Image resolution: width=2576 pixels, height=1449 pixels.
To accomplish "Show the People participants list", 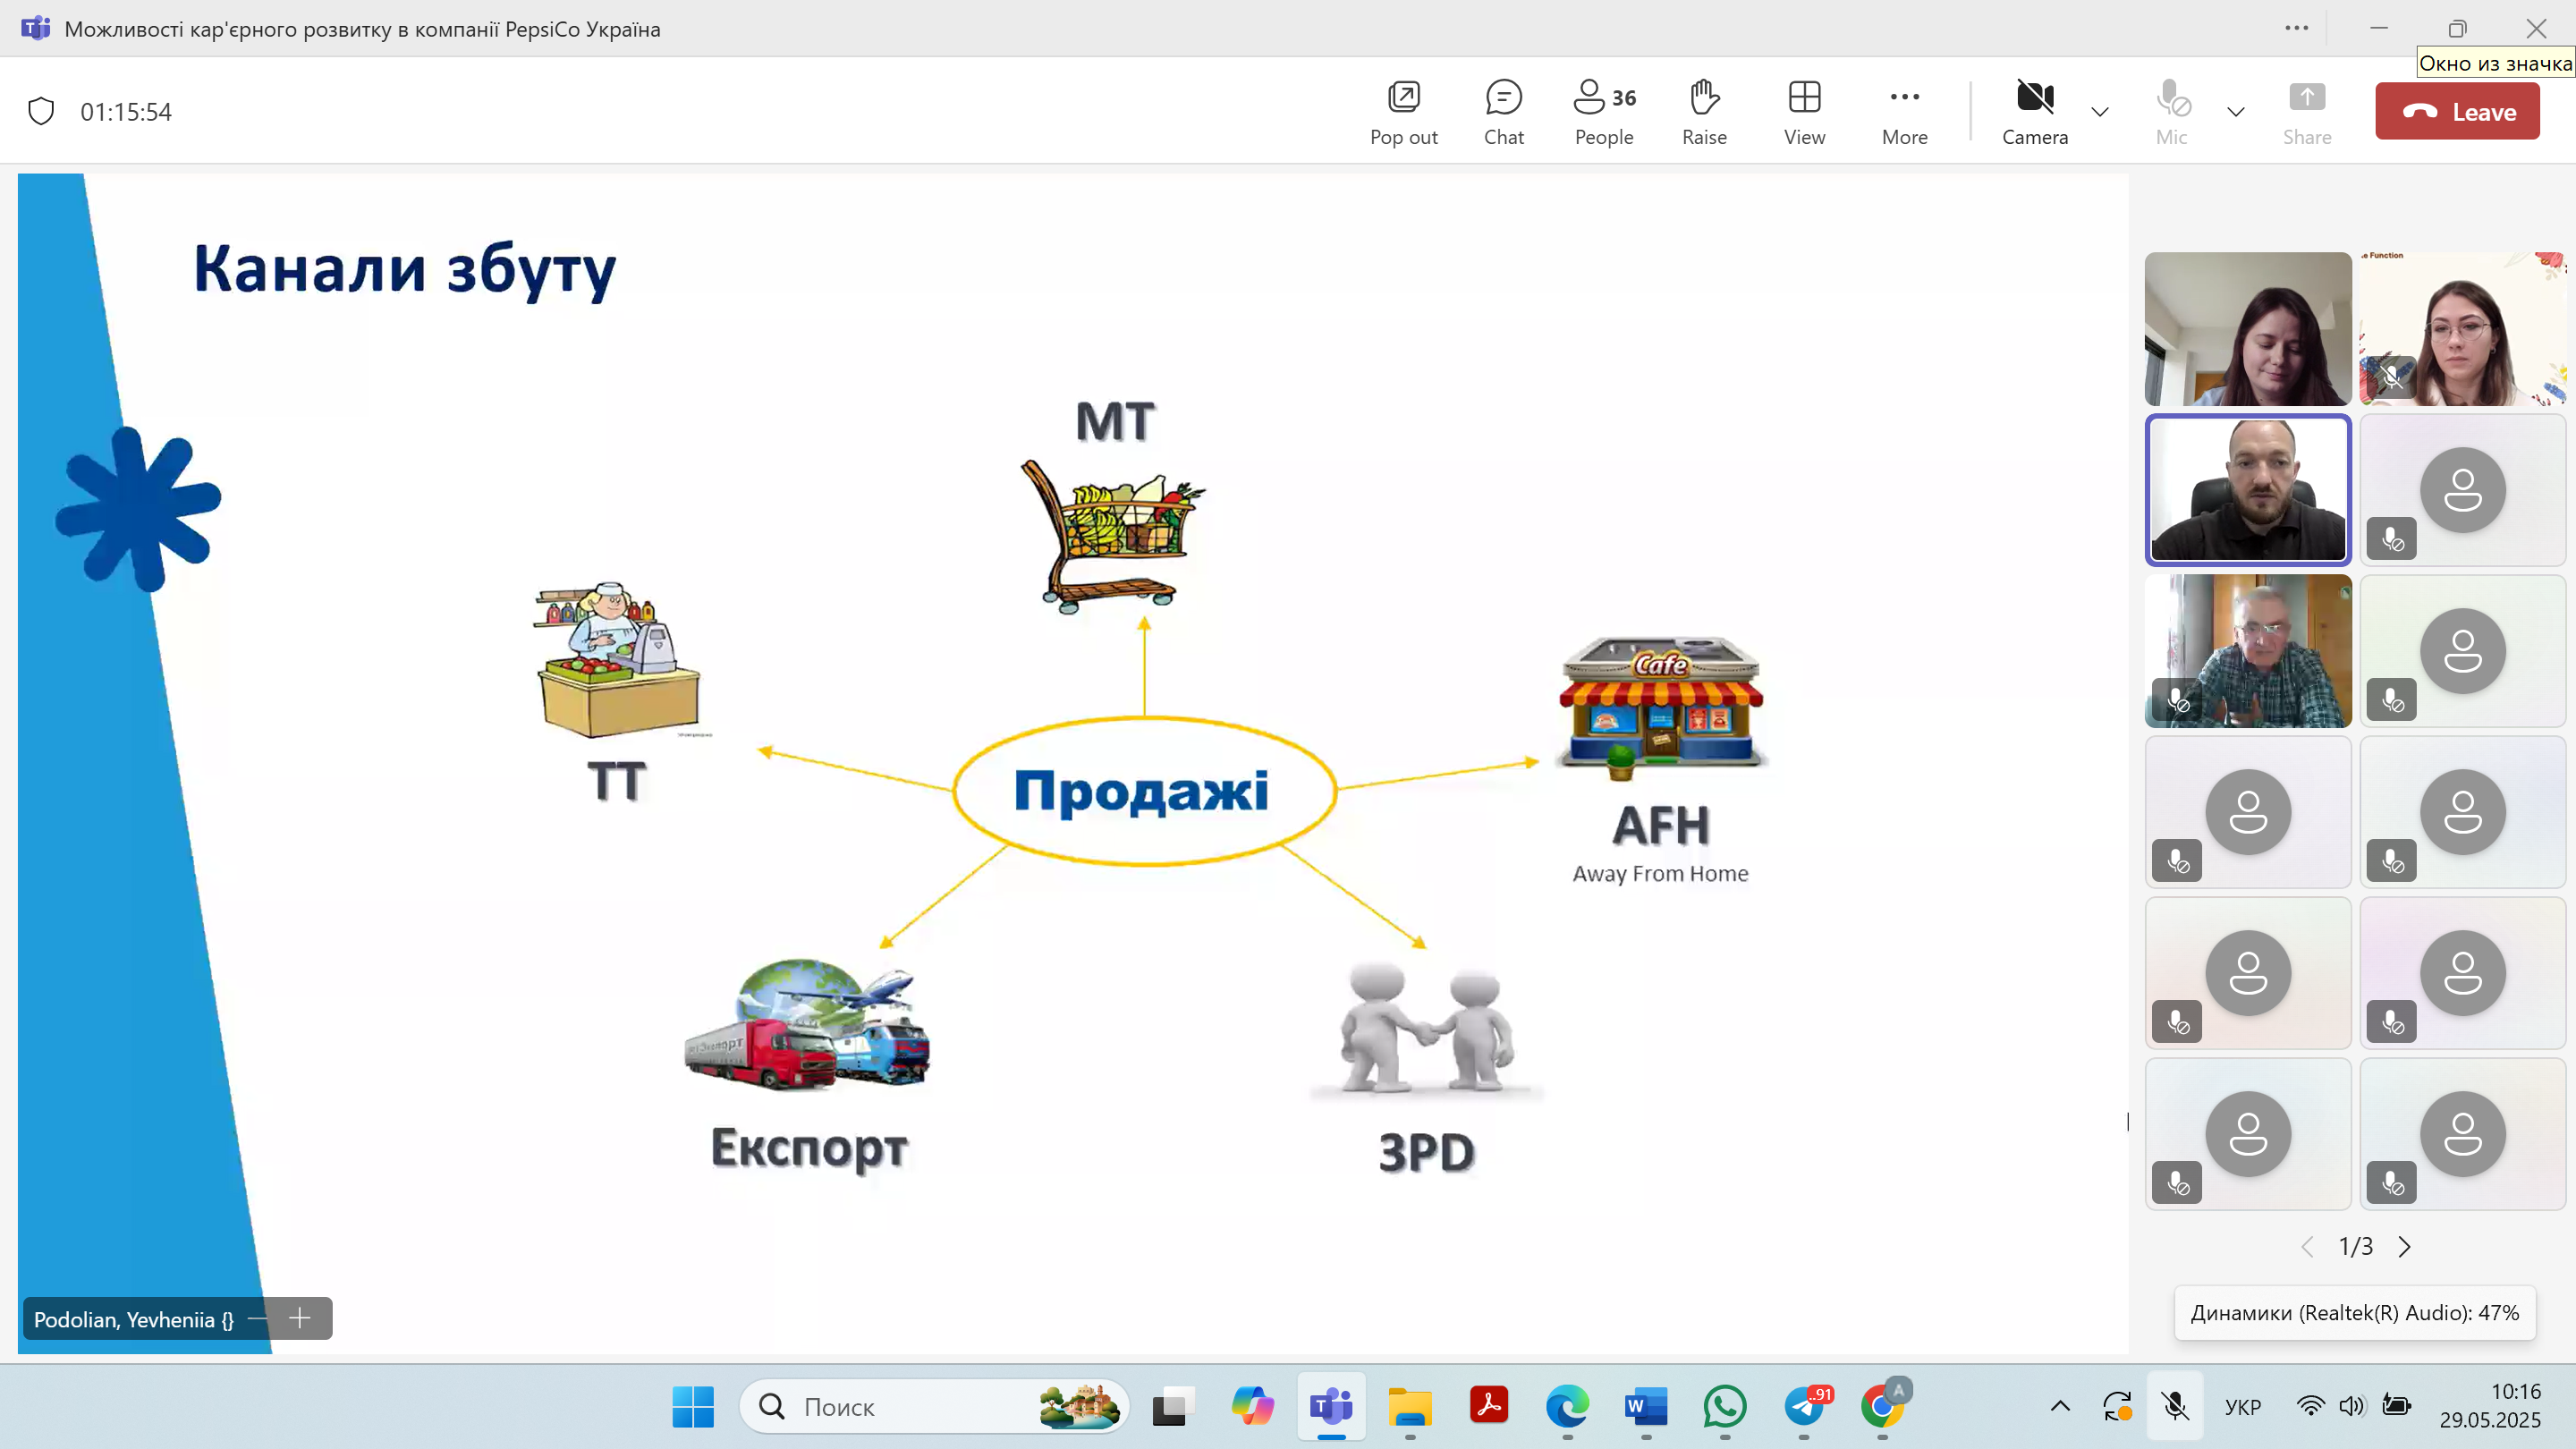I will (1603, 111).
